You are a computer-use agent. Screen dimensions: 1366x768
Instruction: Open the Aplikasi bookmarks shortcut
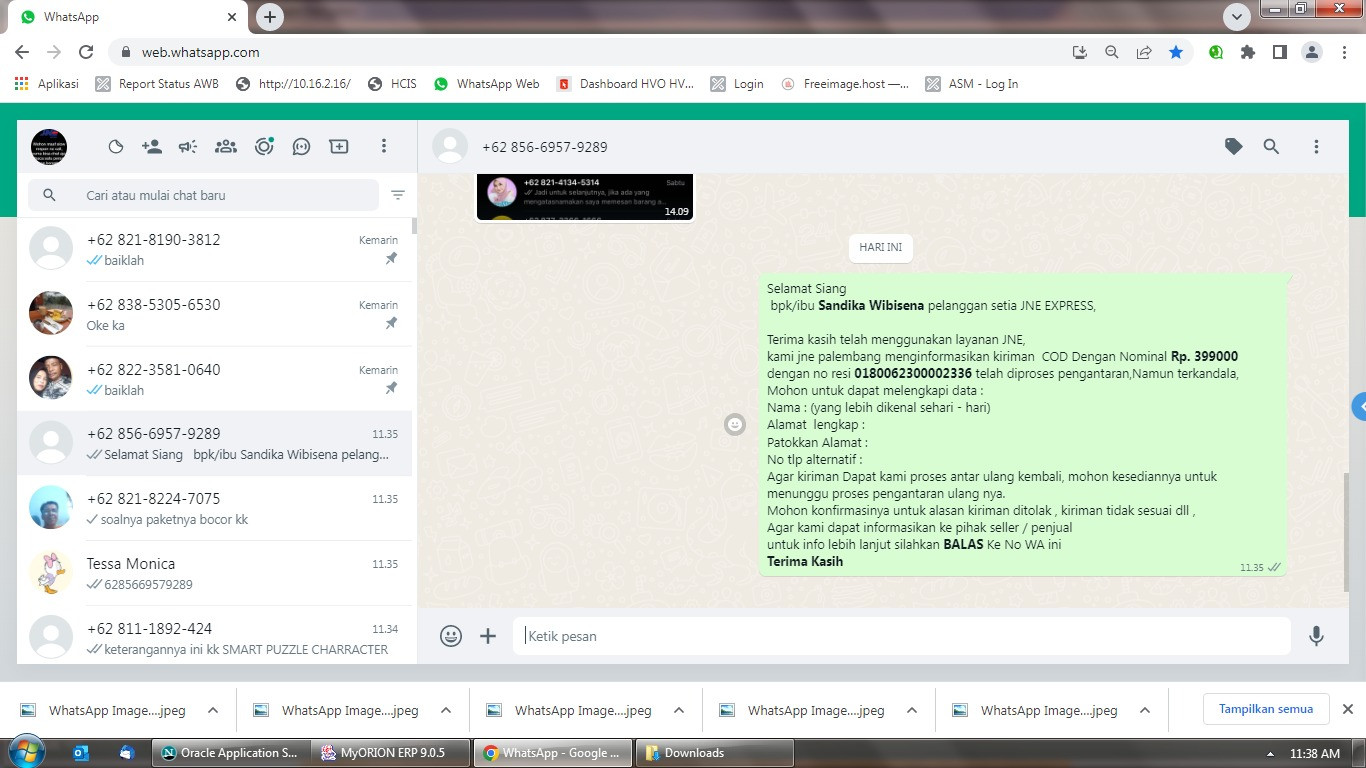point(47,84)
